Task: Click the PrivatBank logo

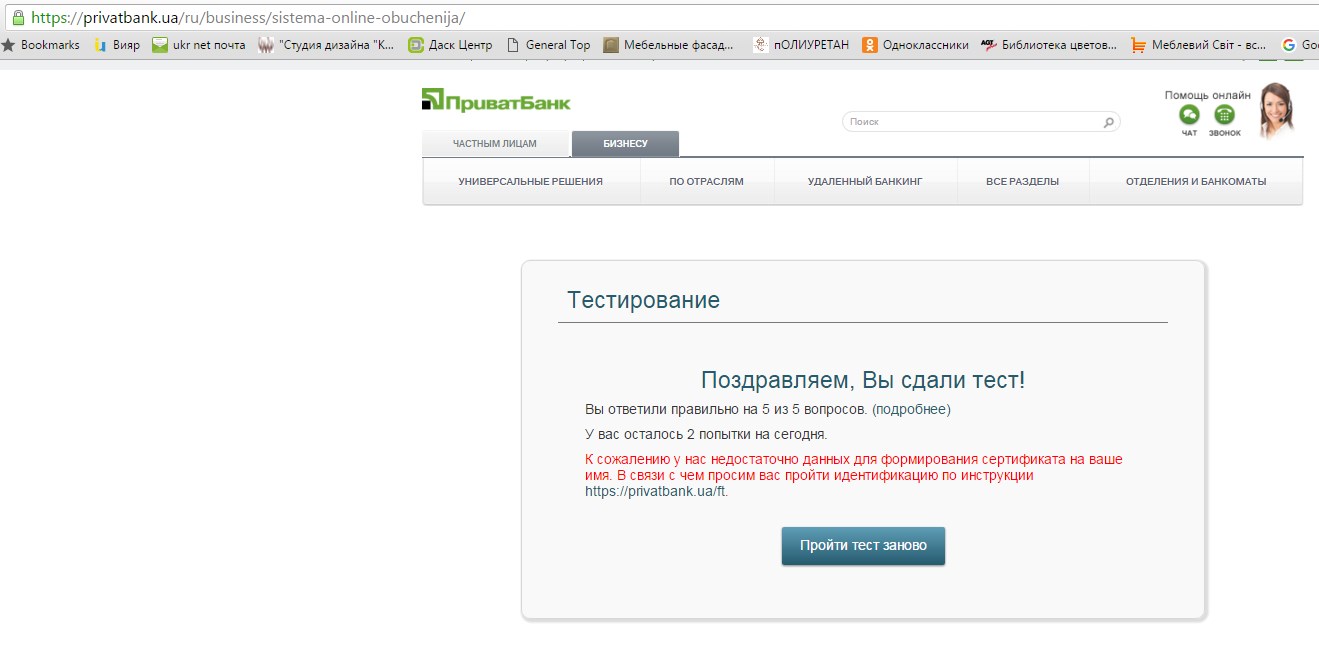Action: tap(496, 100)
